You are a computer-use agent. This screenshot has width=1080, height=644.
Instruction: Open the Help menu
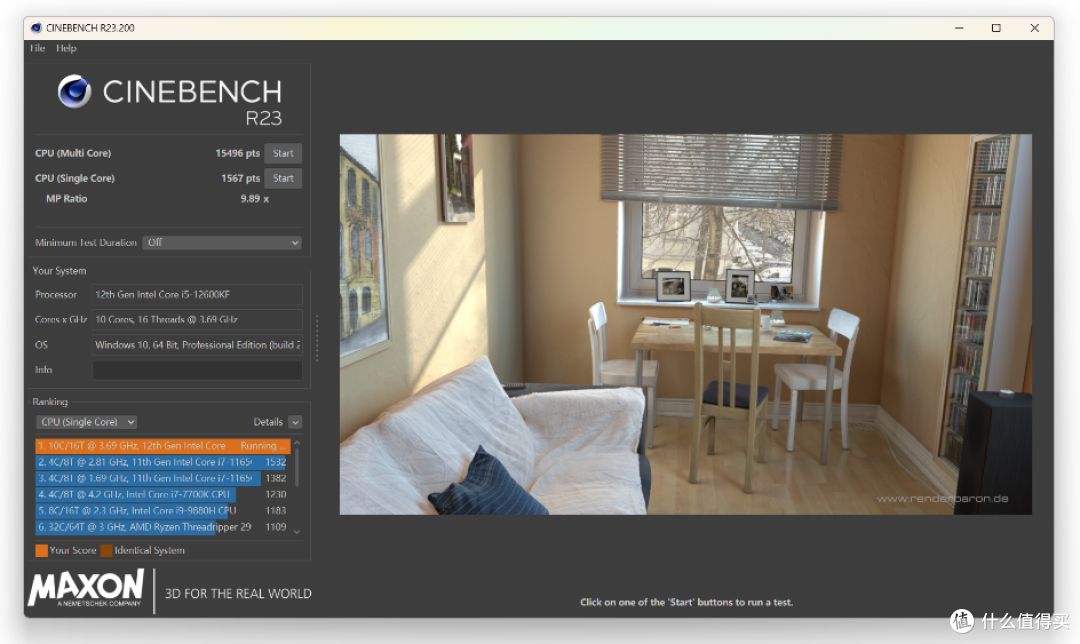click(66, 48)
